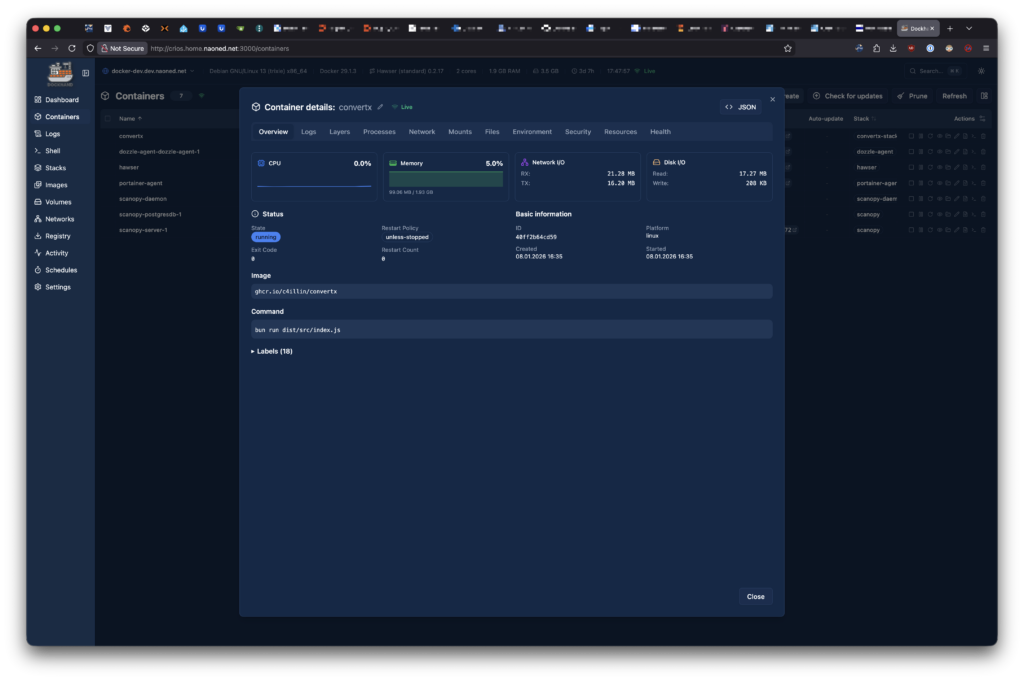The height and width of the screenshot is (681, 1024).
Task: Open the Shell sidebar item
Action: [52, 151]
